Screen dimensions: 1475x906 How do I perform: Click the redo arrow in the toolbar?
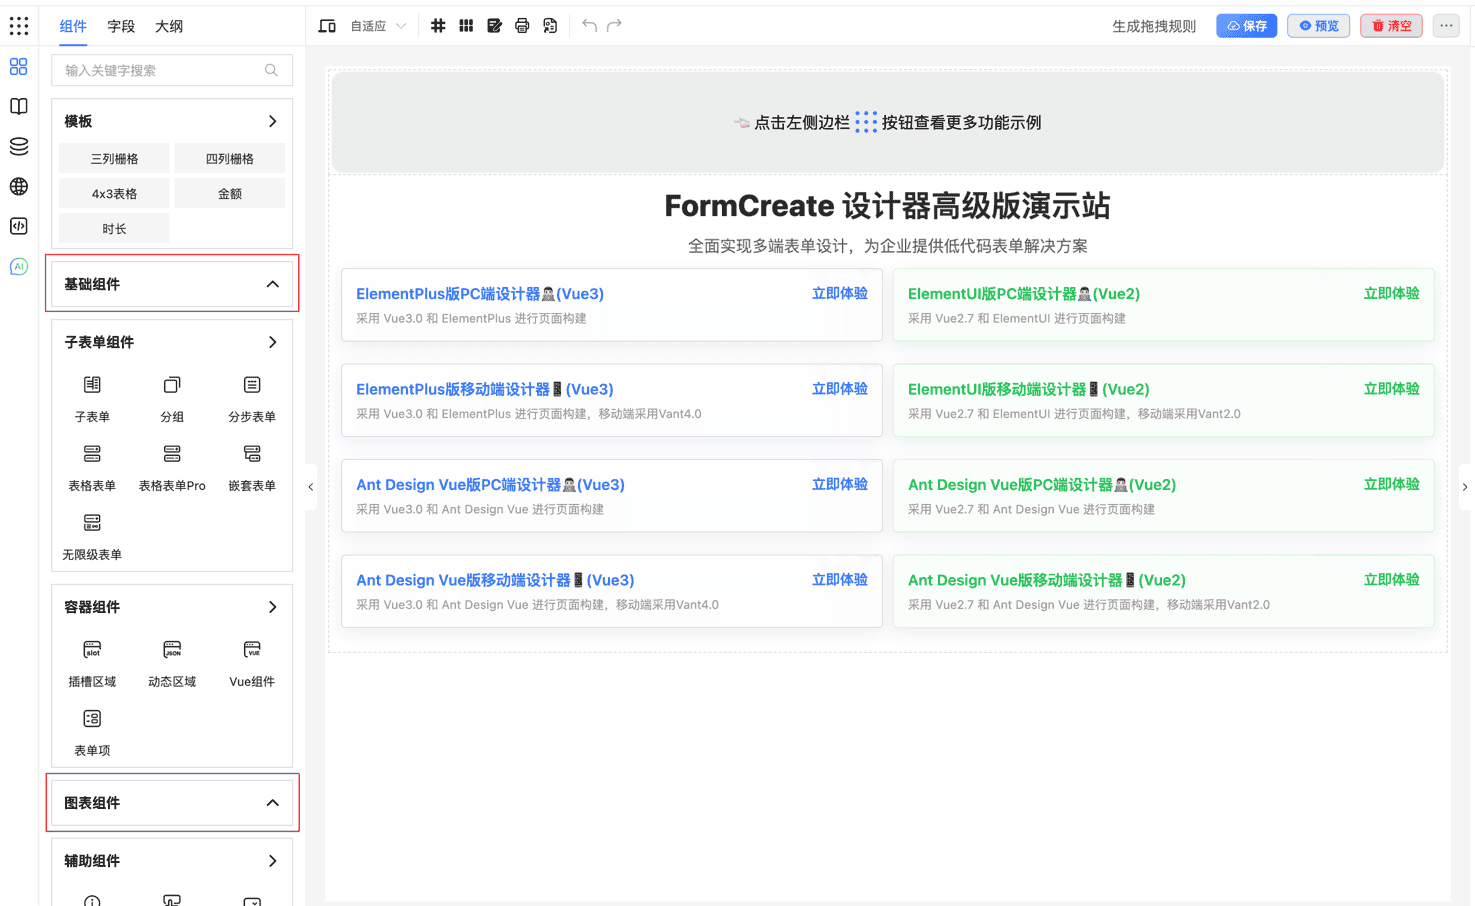(614, 26)
